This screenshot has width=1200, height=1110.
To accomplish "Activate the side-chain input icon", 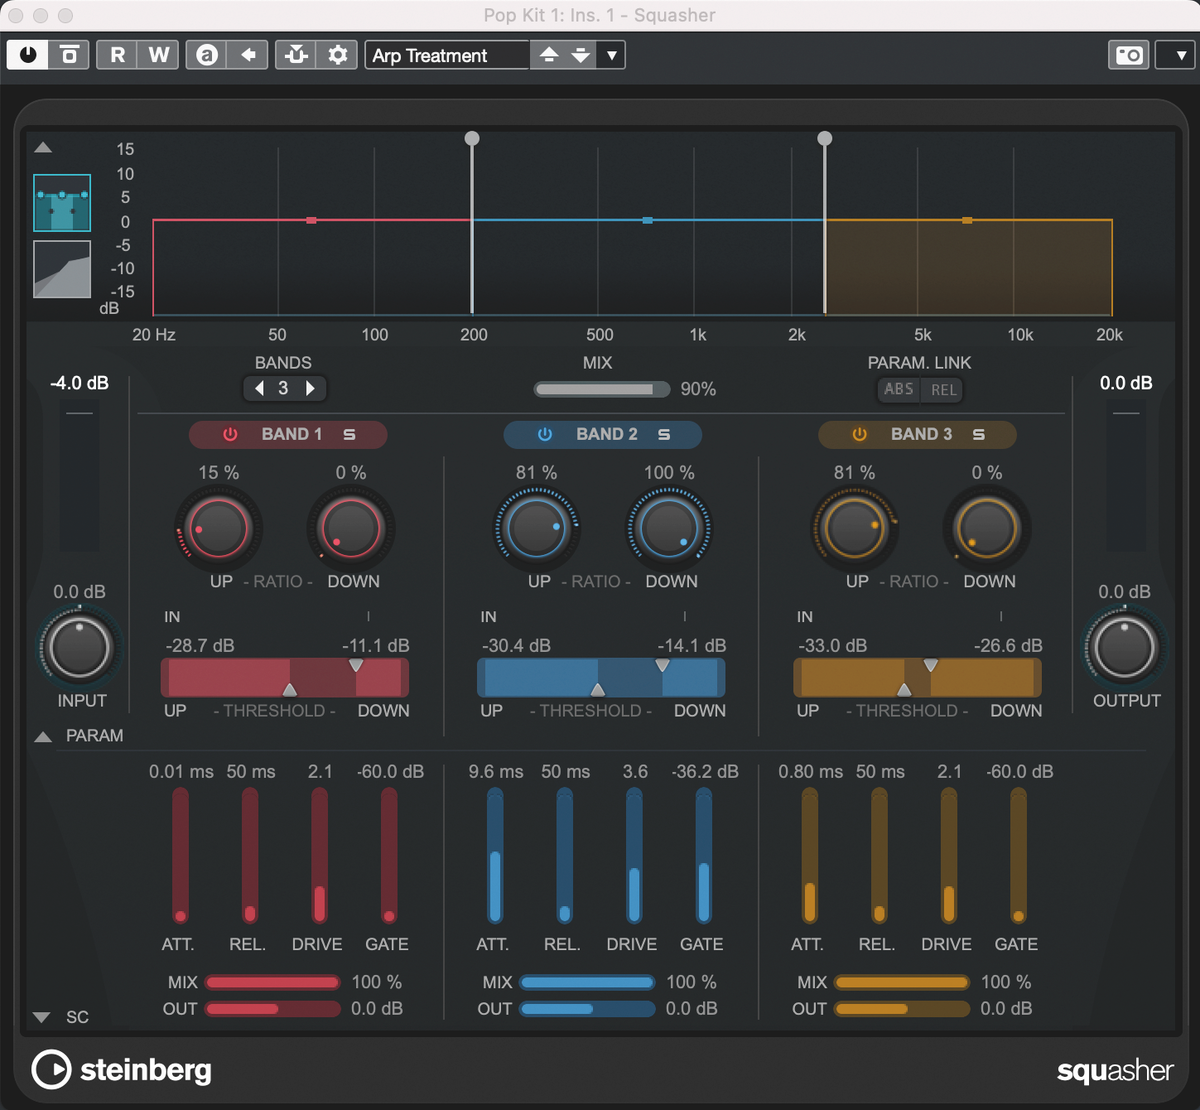I will 296,54.
